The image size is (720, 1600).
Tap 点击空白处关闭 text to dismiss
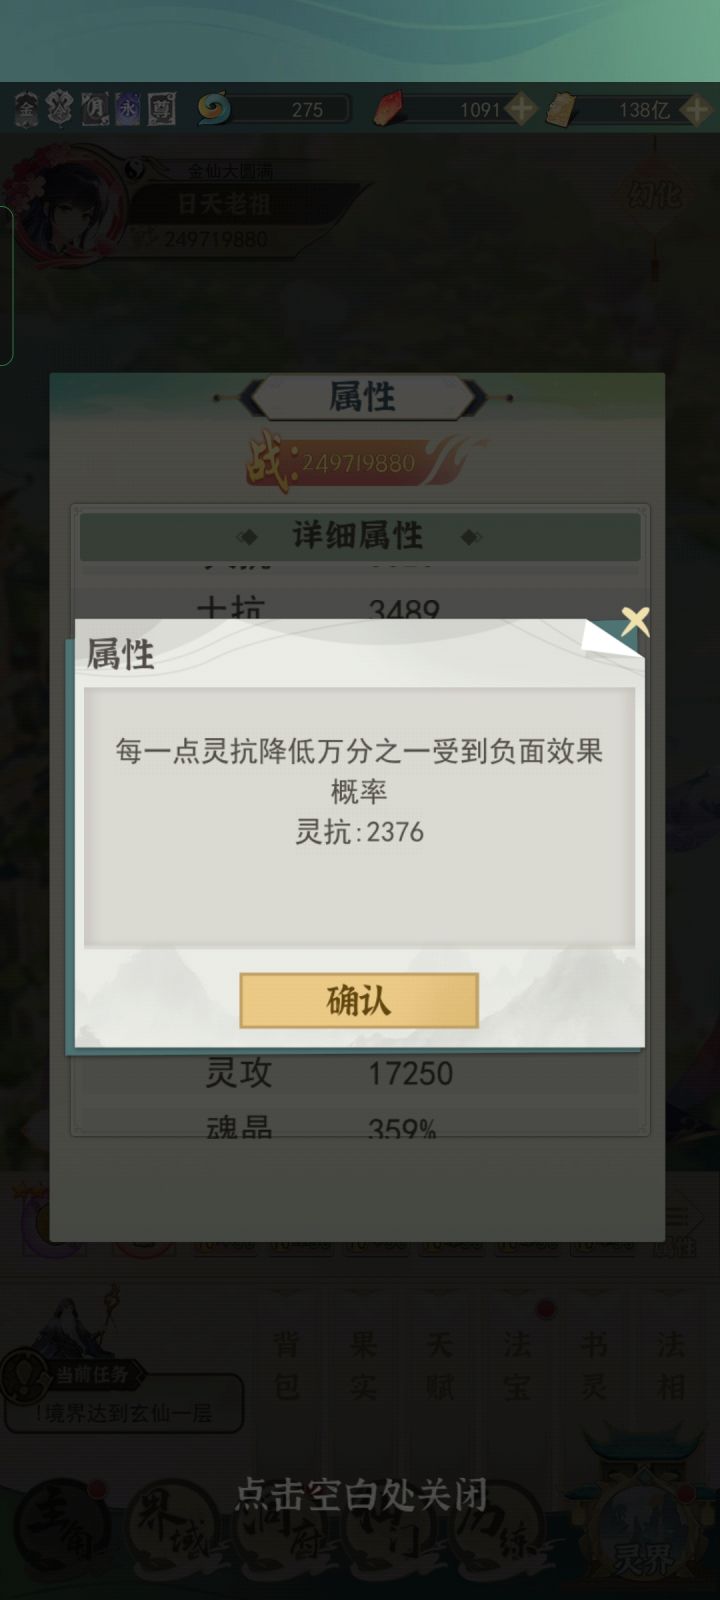[361, 1495]
